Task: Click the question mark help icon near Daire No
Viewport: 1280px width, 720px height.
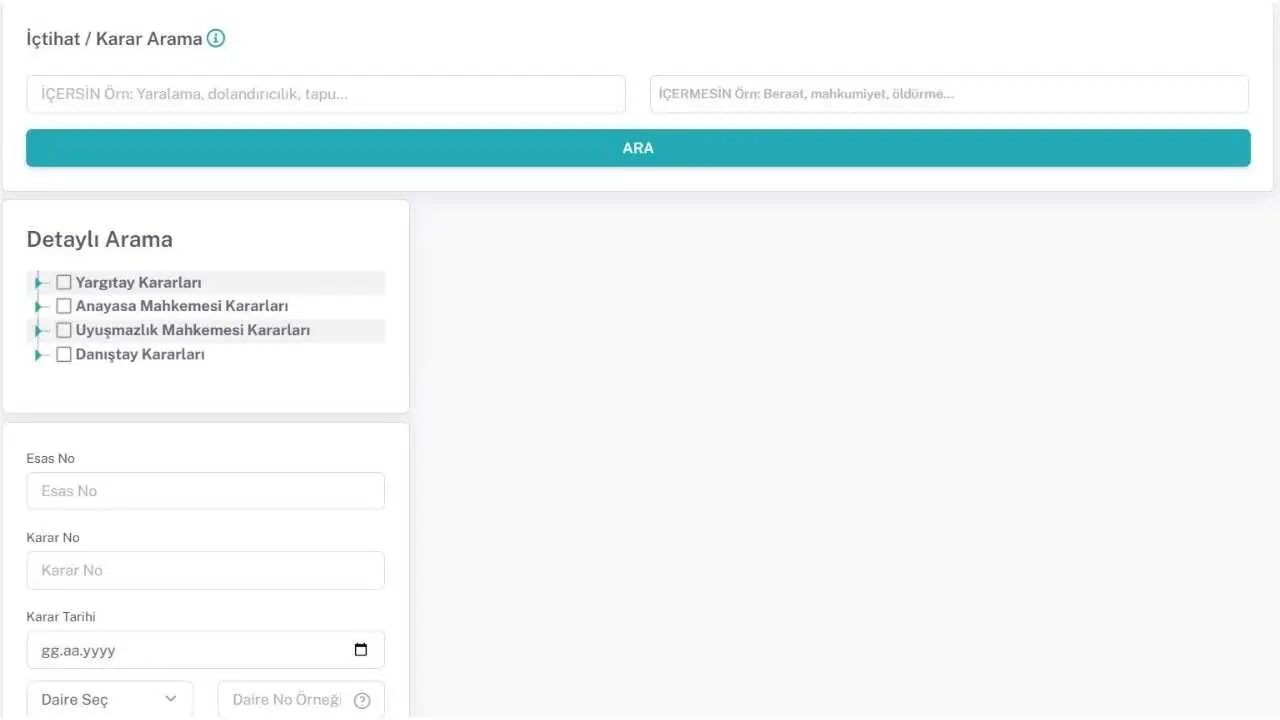Action: (x=362, y=700)
